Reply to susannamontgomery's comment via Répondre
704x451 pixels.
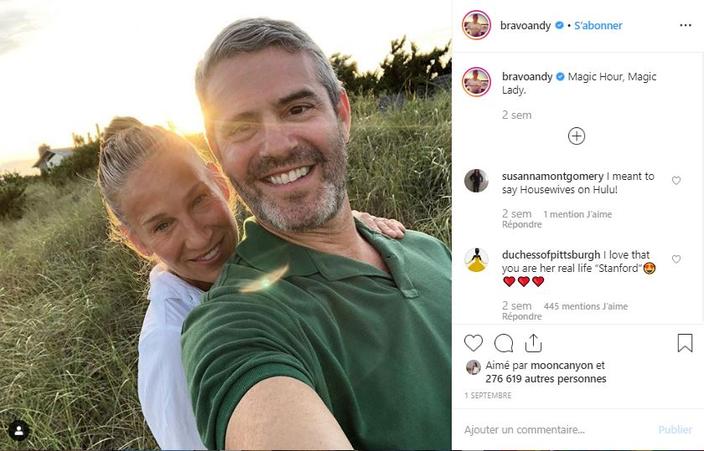522,225
